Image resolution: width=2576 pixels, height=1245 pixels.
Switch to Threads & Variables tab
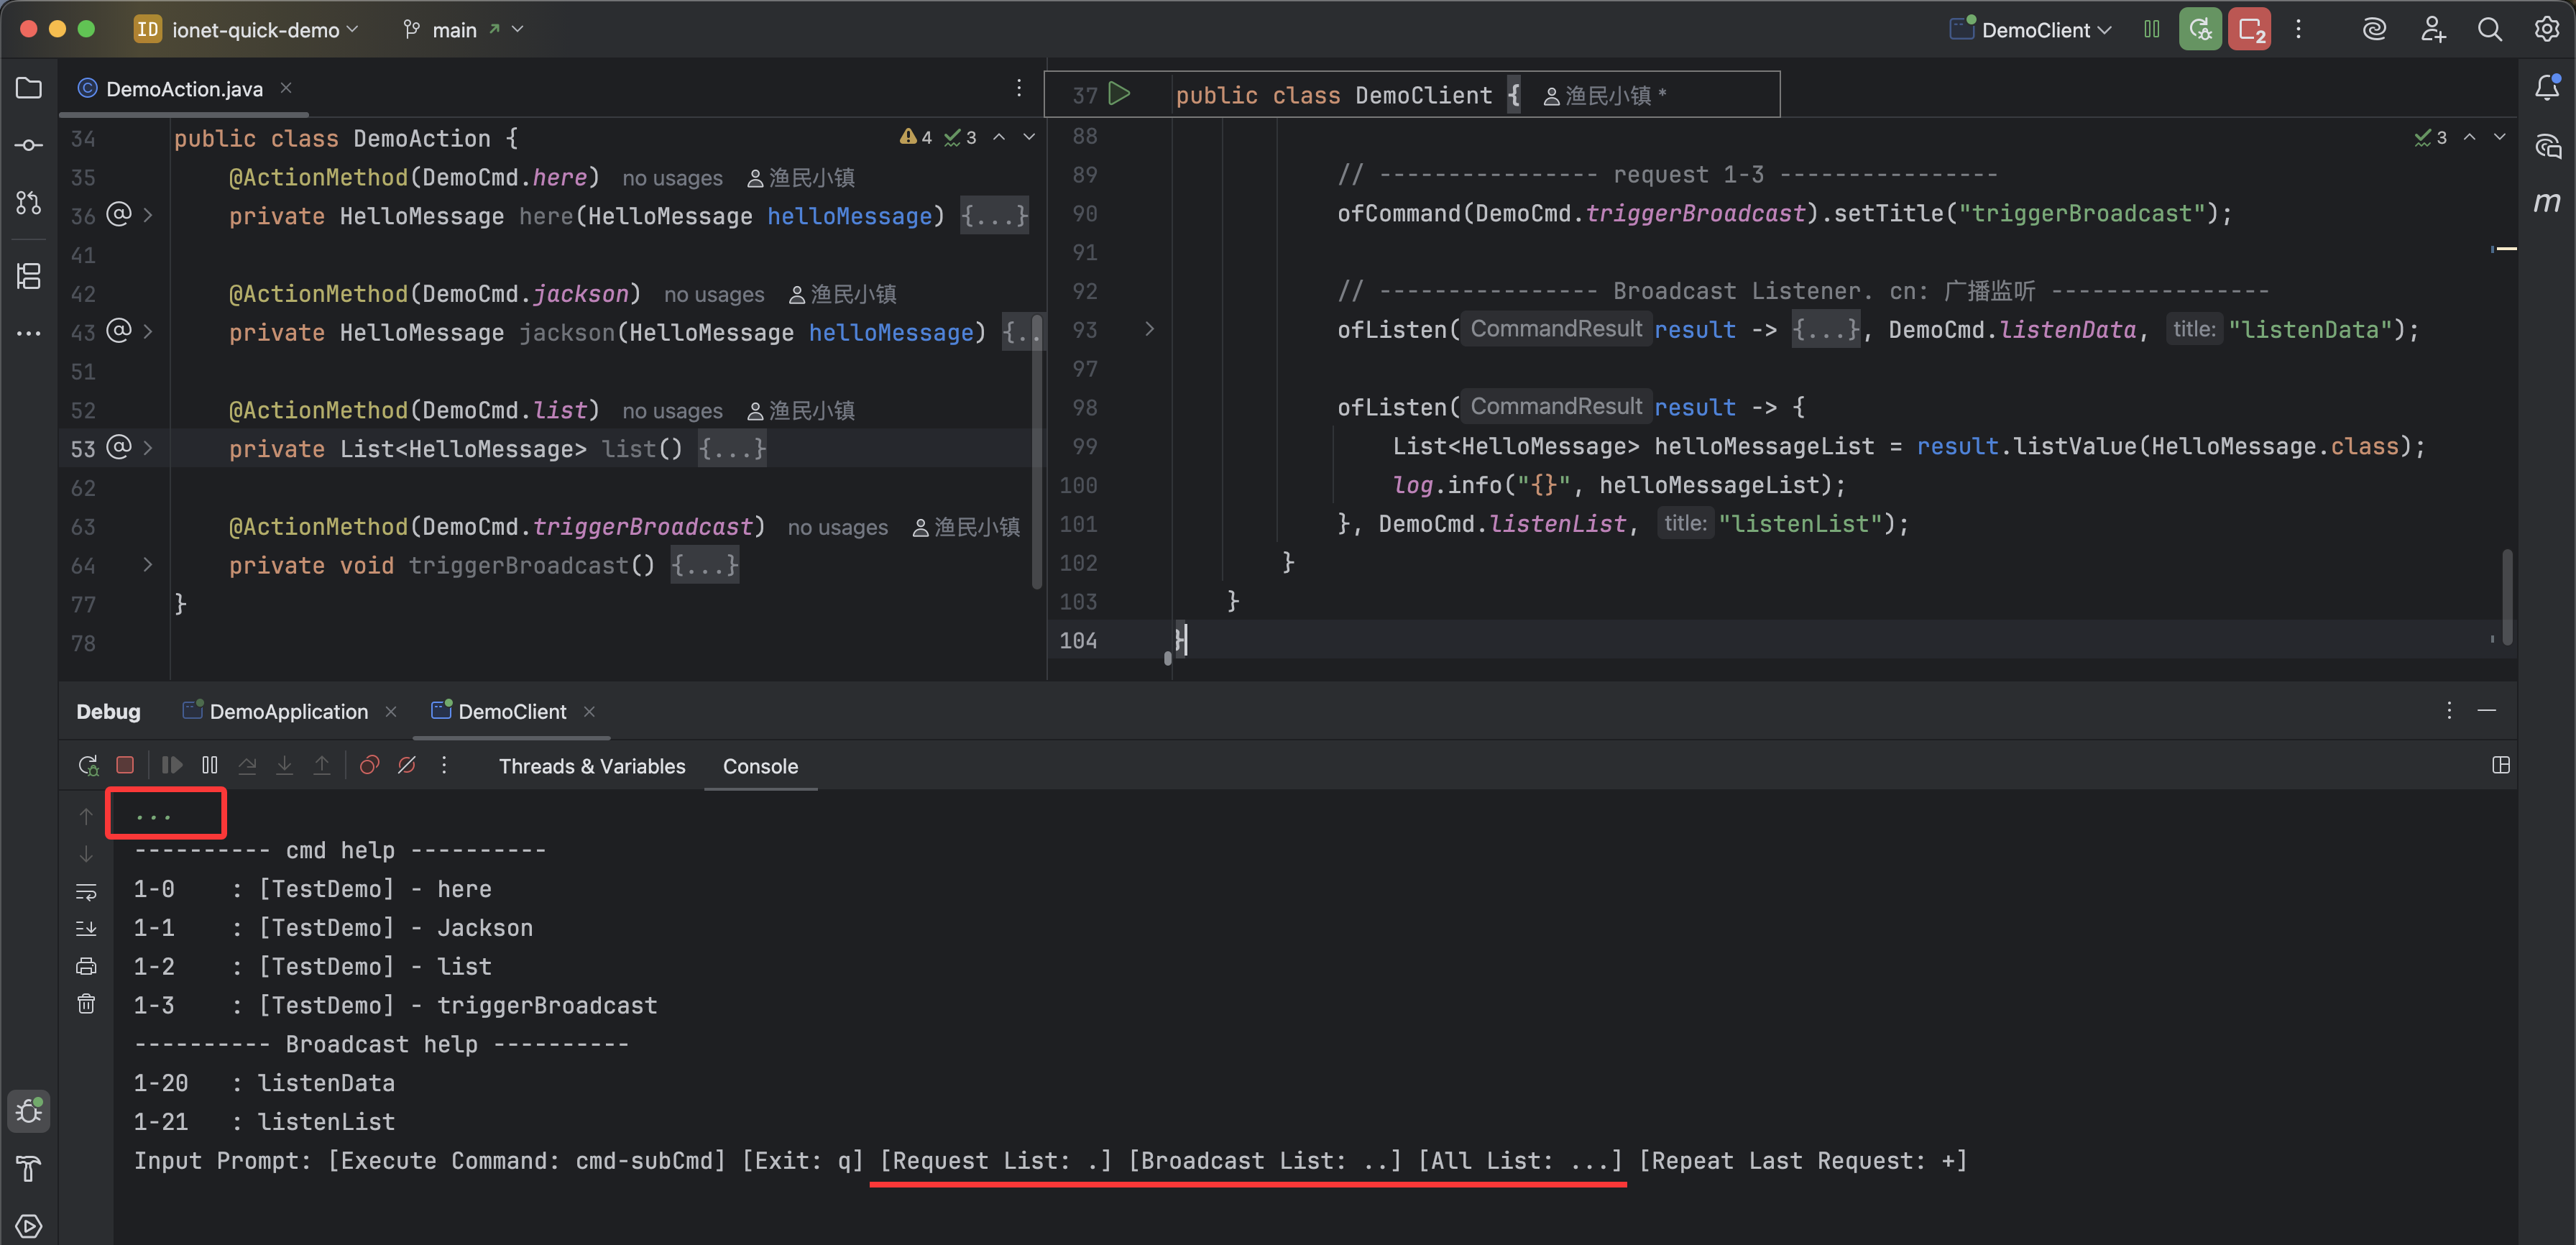point(592,767)
